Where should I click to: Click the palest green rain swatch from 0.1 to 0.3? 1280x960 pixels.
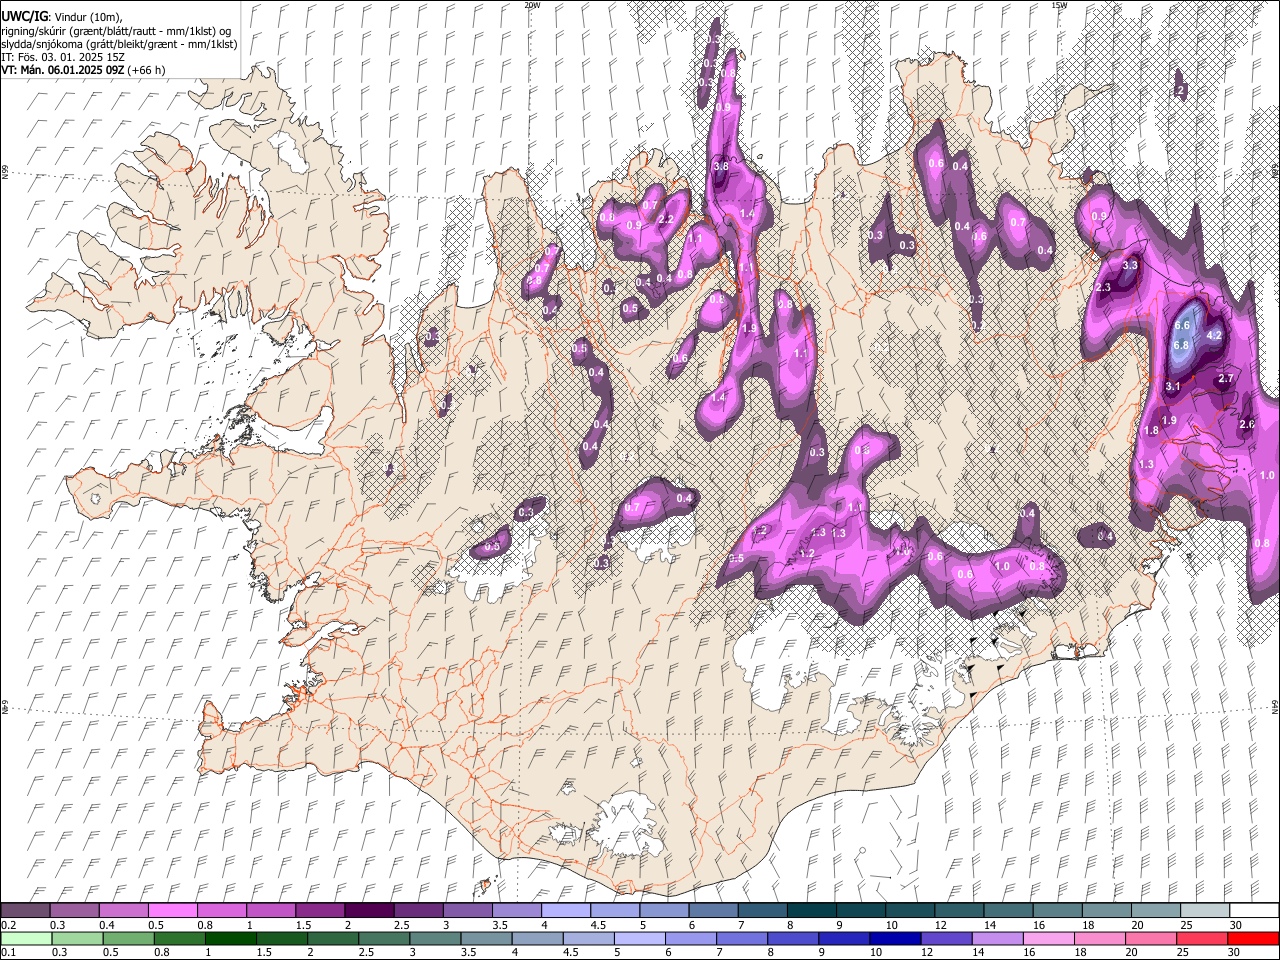pyautogui.click(x=26, y=938)
